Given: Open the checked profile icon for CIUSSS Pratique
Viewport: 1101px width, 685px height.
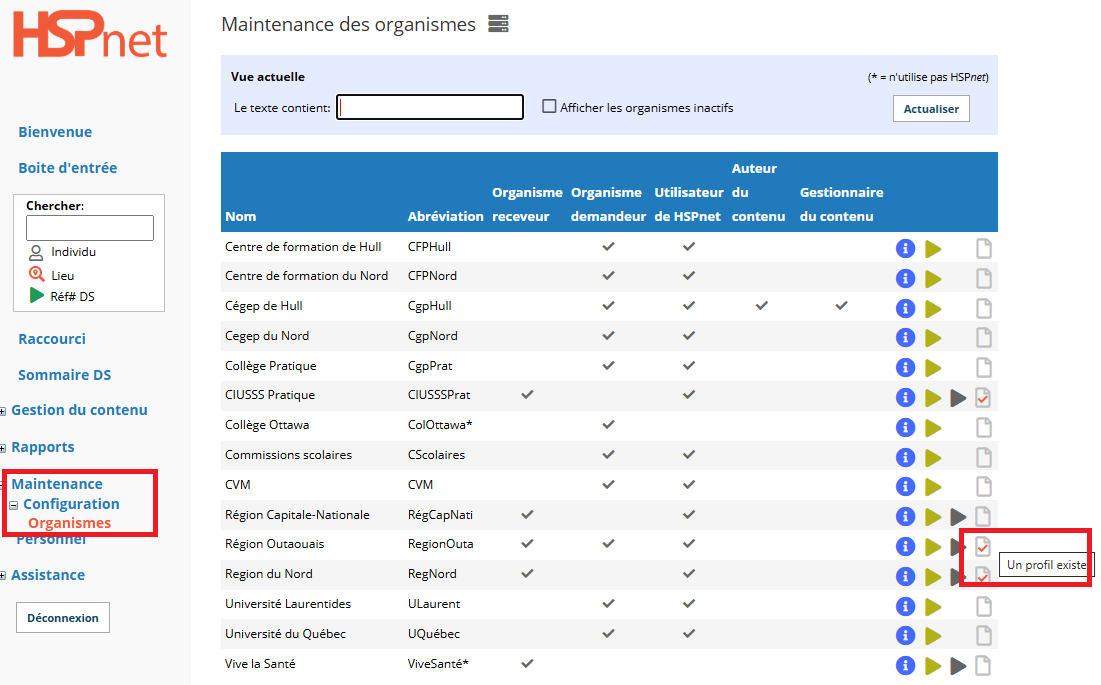Looking at the screenshot, I should pos(983,398).
